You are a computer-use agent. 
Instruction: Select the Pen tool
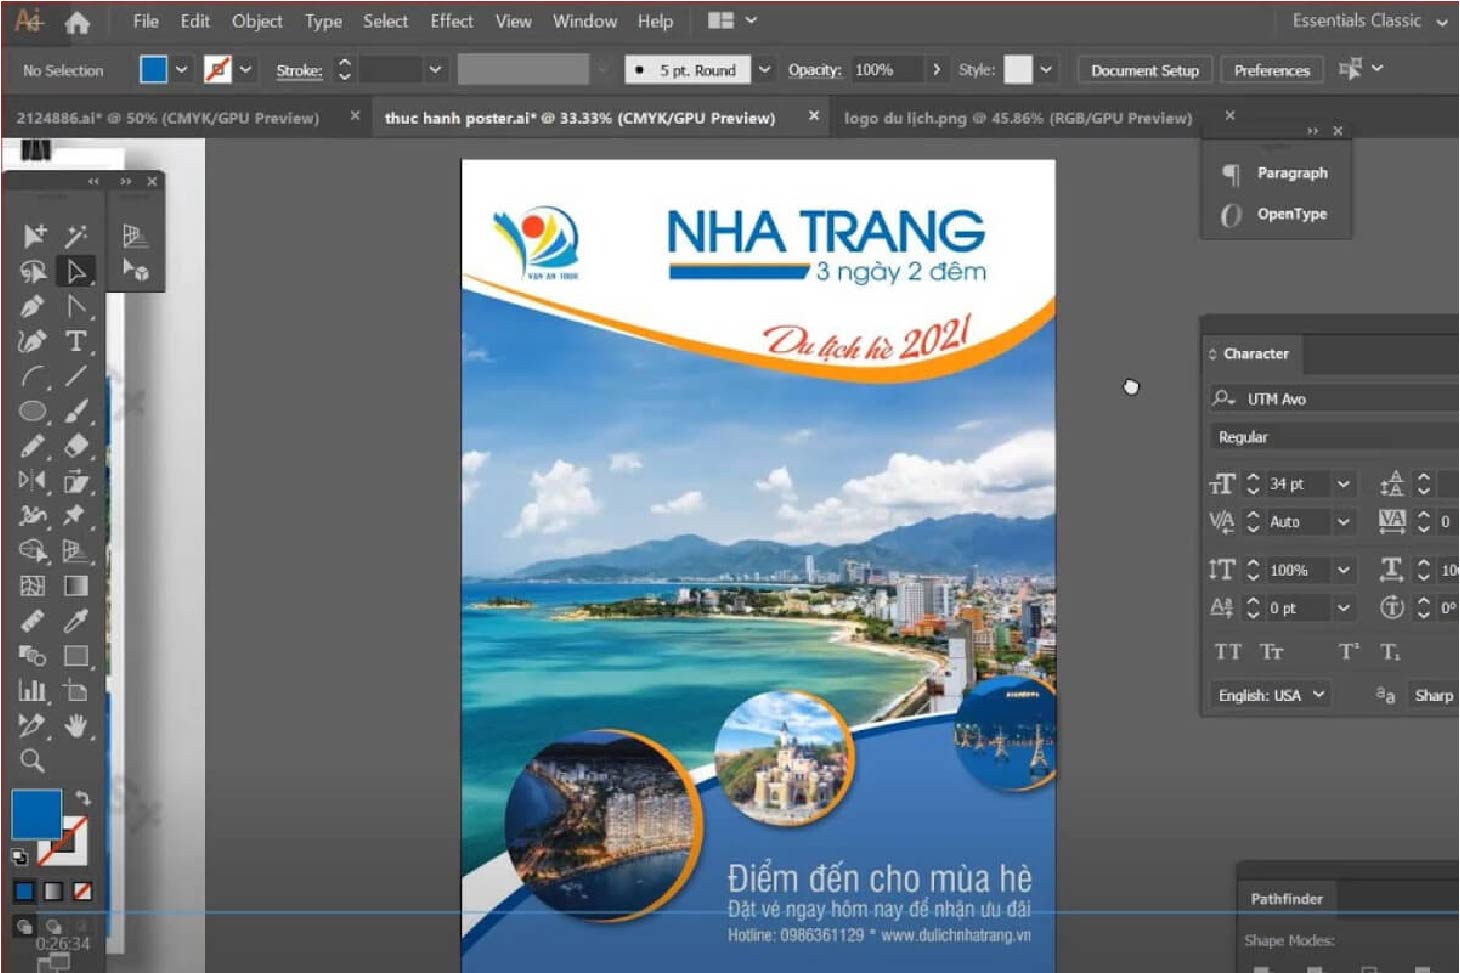32,306
